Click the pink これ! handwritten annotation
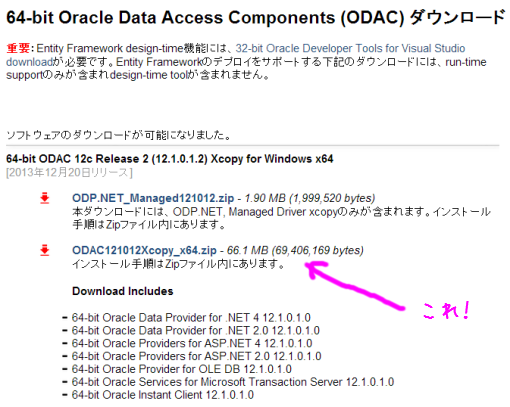 coord(446,310)
